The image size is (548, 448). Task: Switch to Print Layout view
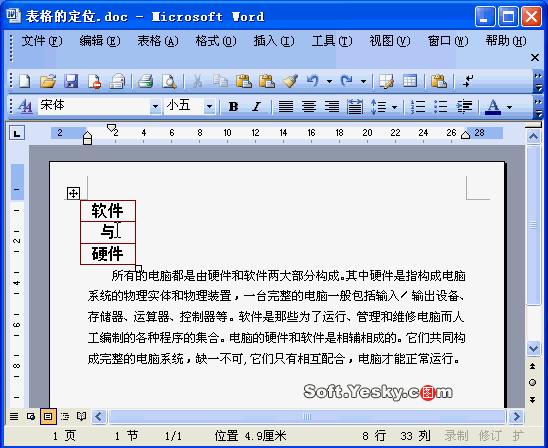pos(48,416)
